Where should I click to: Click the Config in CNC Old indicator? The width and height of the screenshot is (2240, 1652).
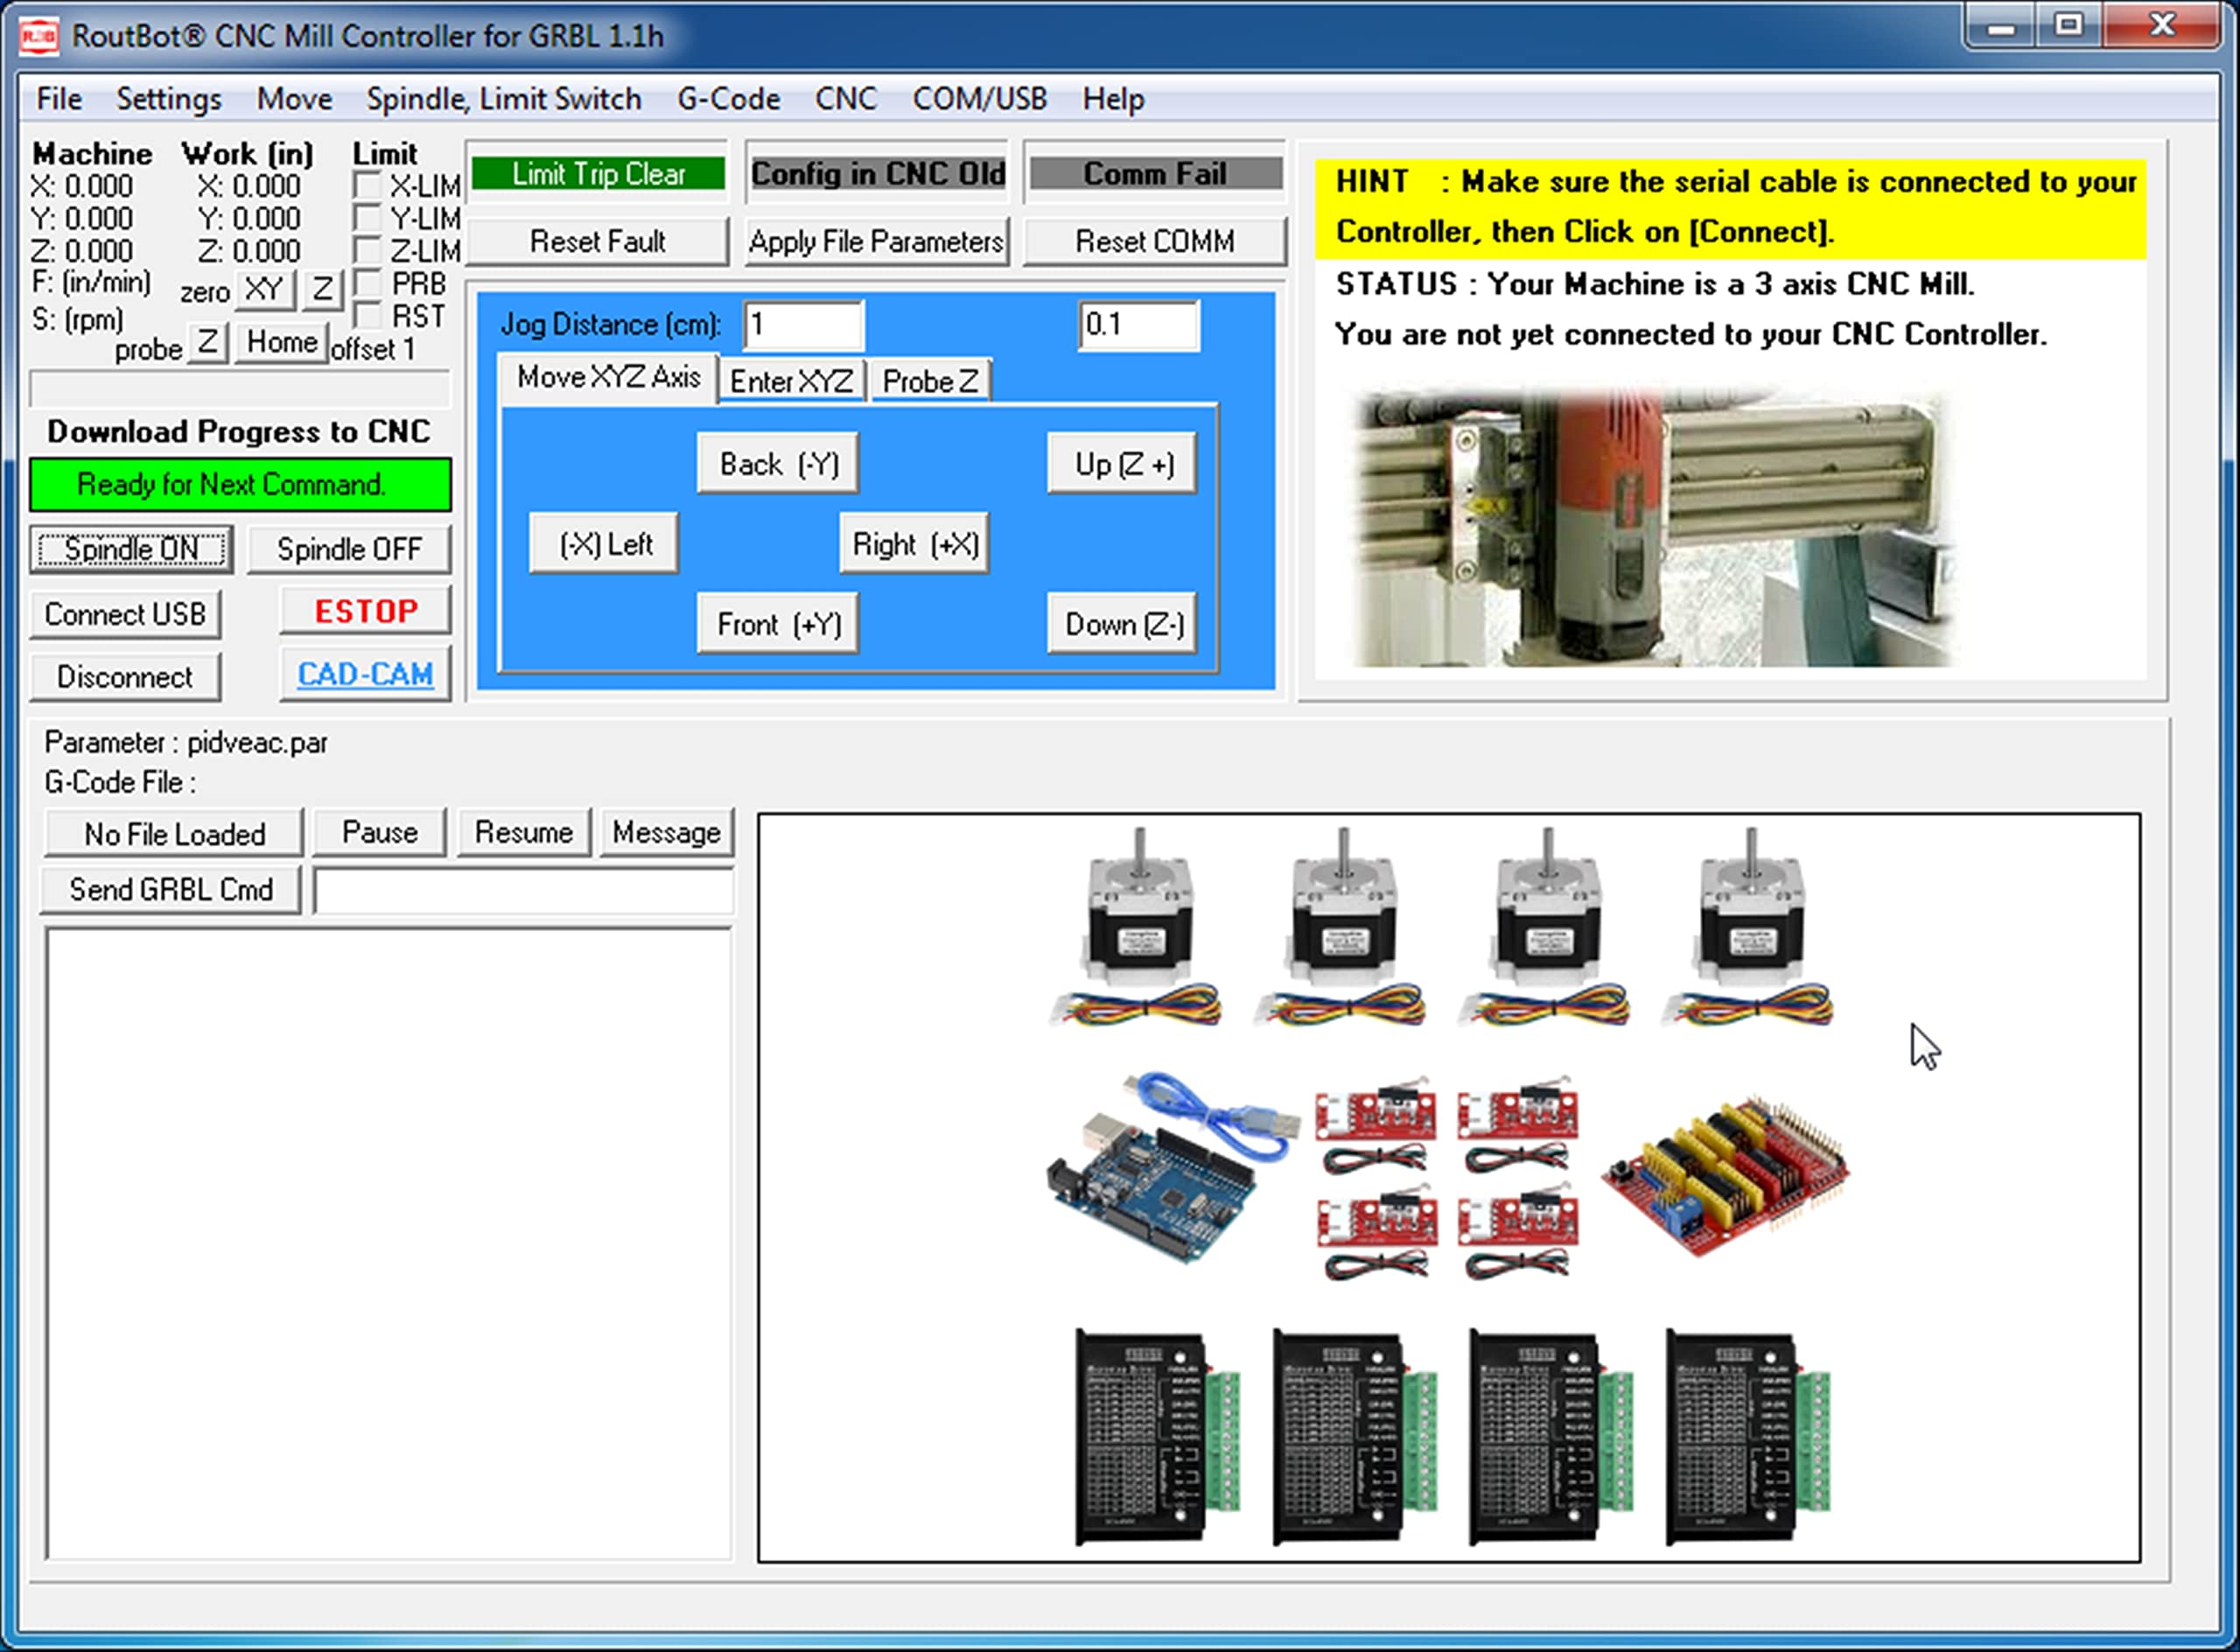877,174
